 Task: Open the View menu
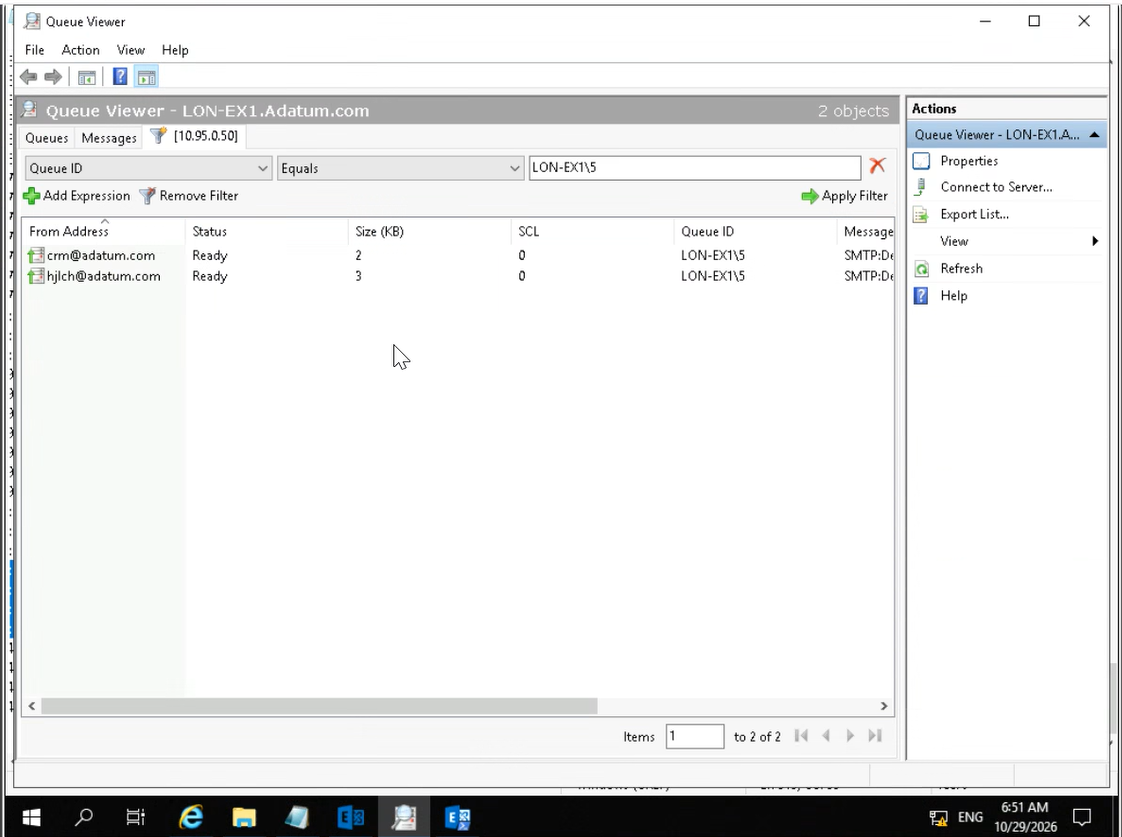coord(131,50)
